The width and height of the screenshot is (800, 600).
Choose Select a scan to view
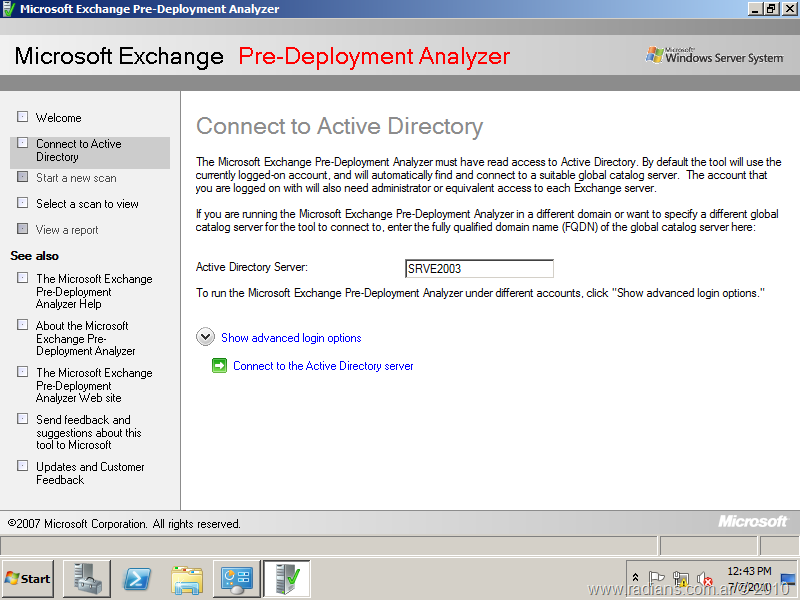[x=87, y=204]
